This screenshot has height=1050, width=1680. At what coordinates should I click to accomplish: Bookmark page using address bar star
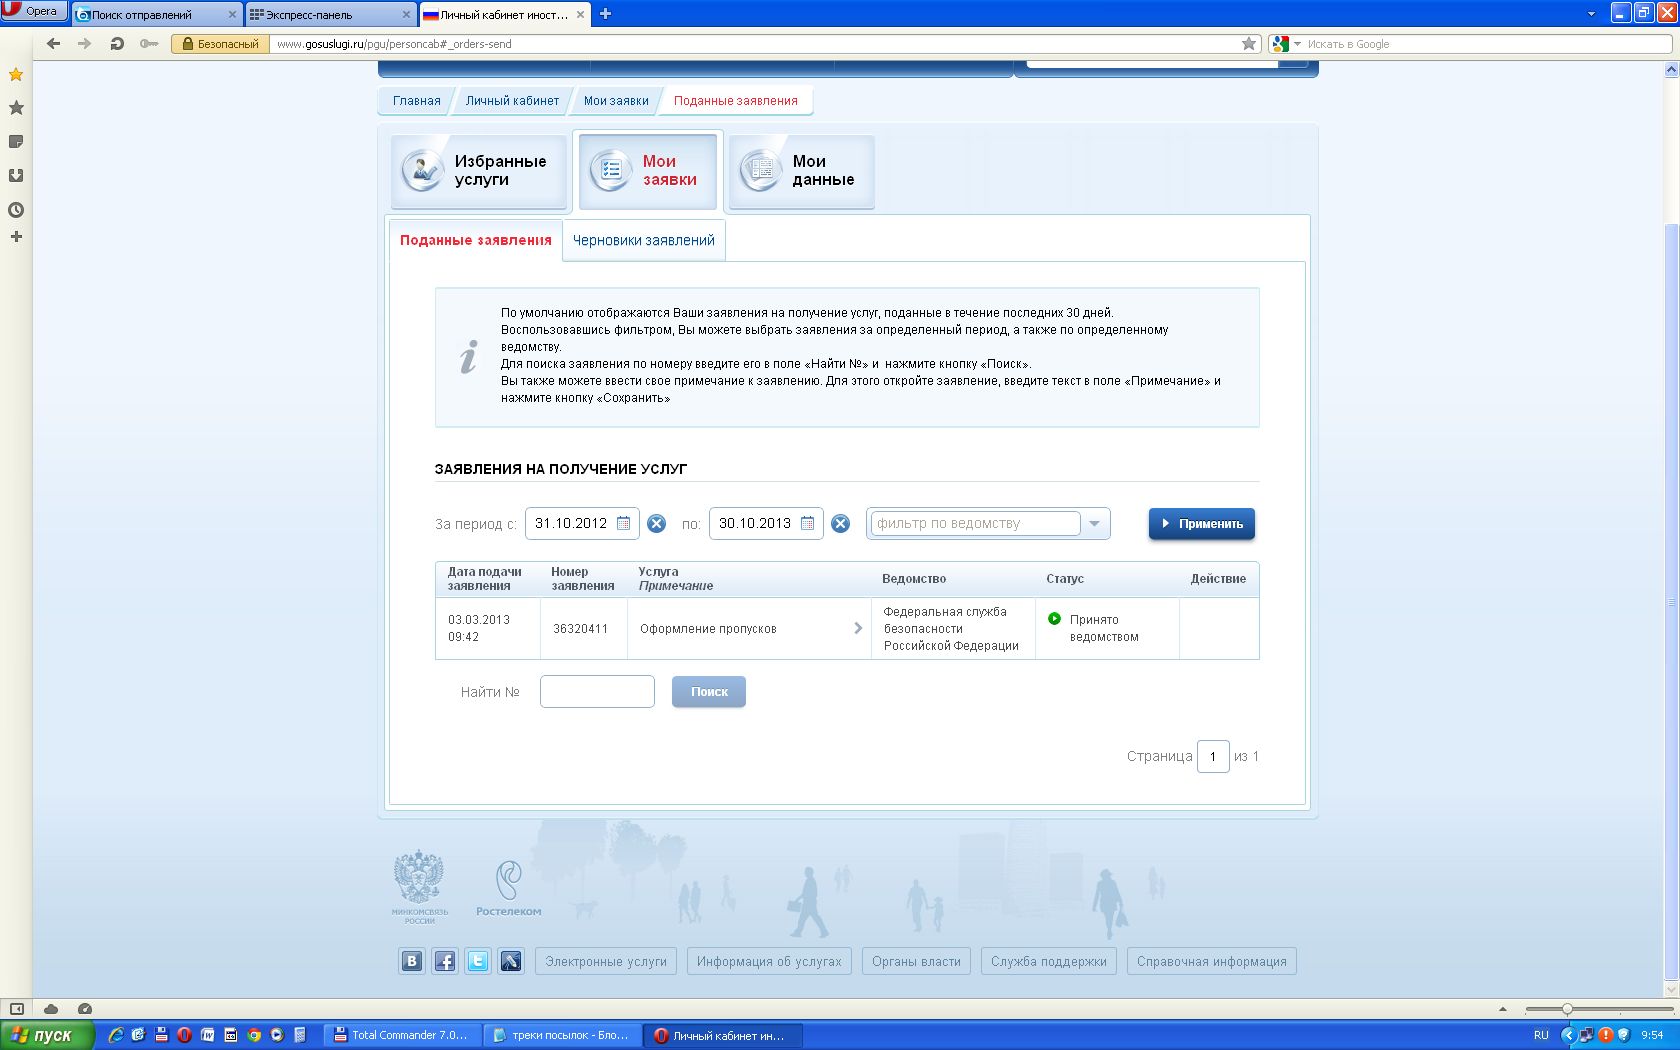coord(1248,44)
